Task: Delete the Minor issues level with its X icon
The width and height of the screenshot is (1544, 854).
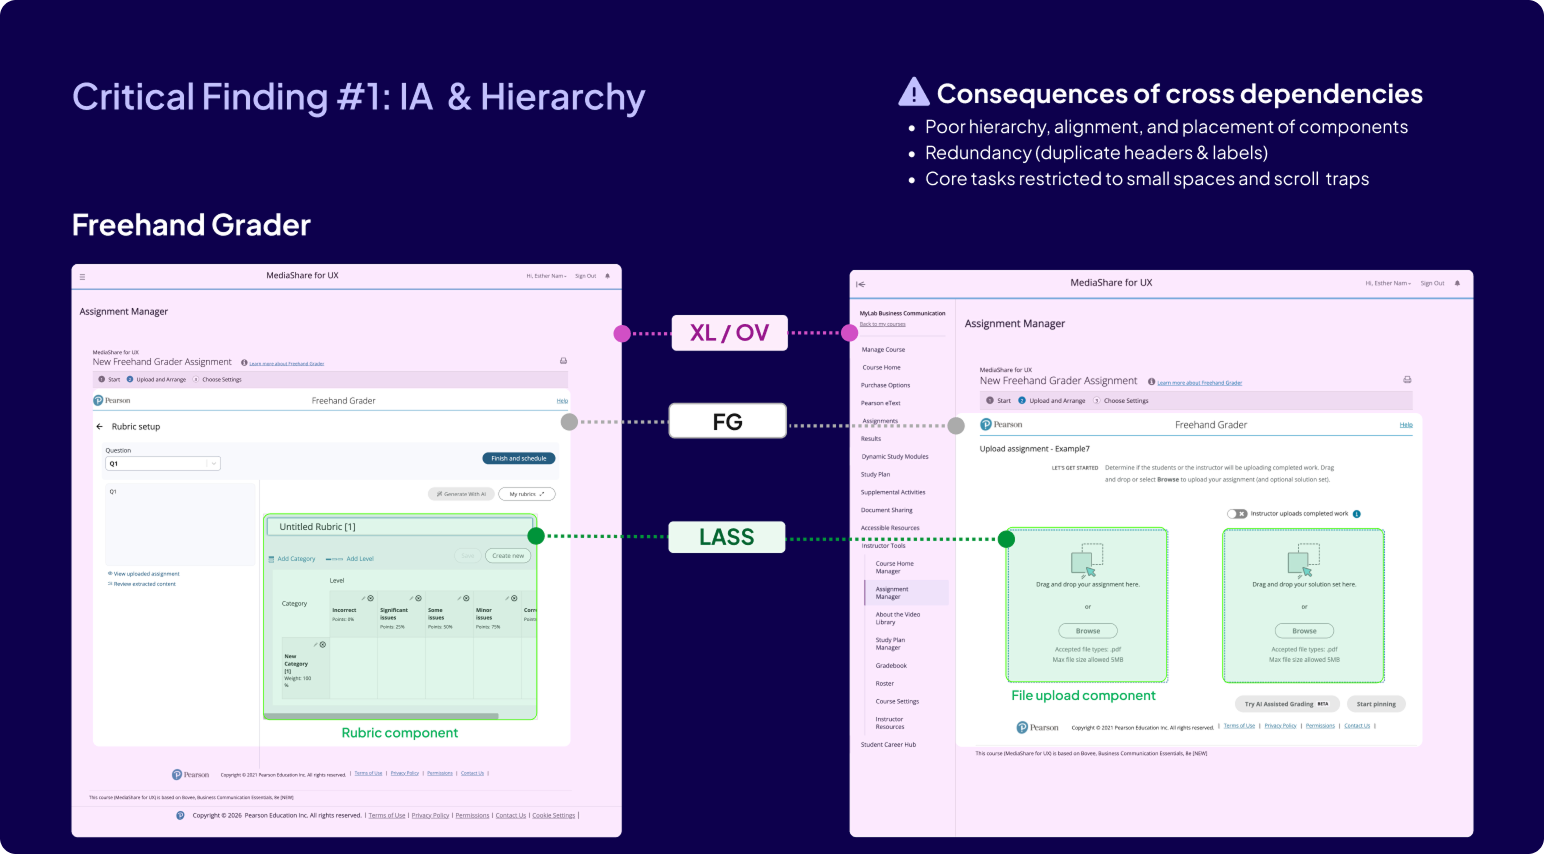Action: (x=514, y=598)
